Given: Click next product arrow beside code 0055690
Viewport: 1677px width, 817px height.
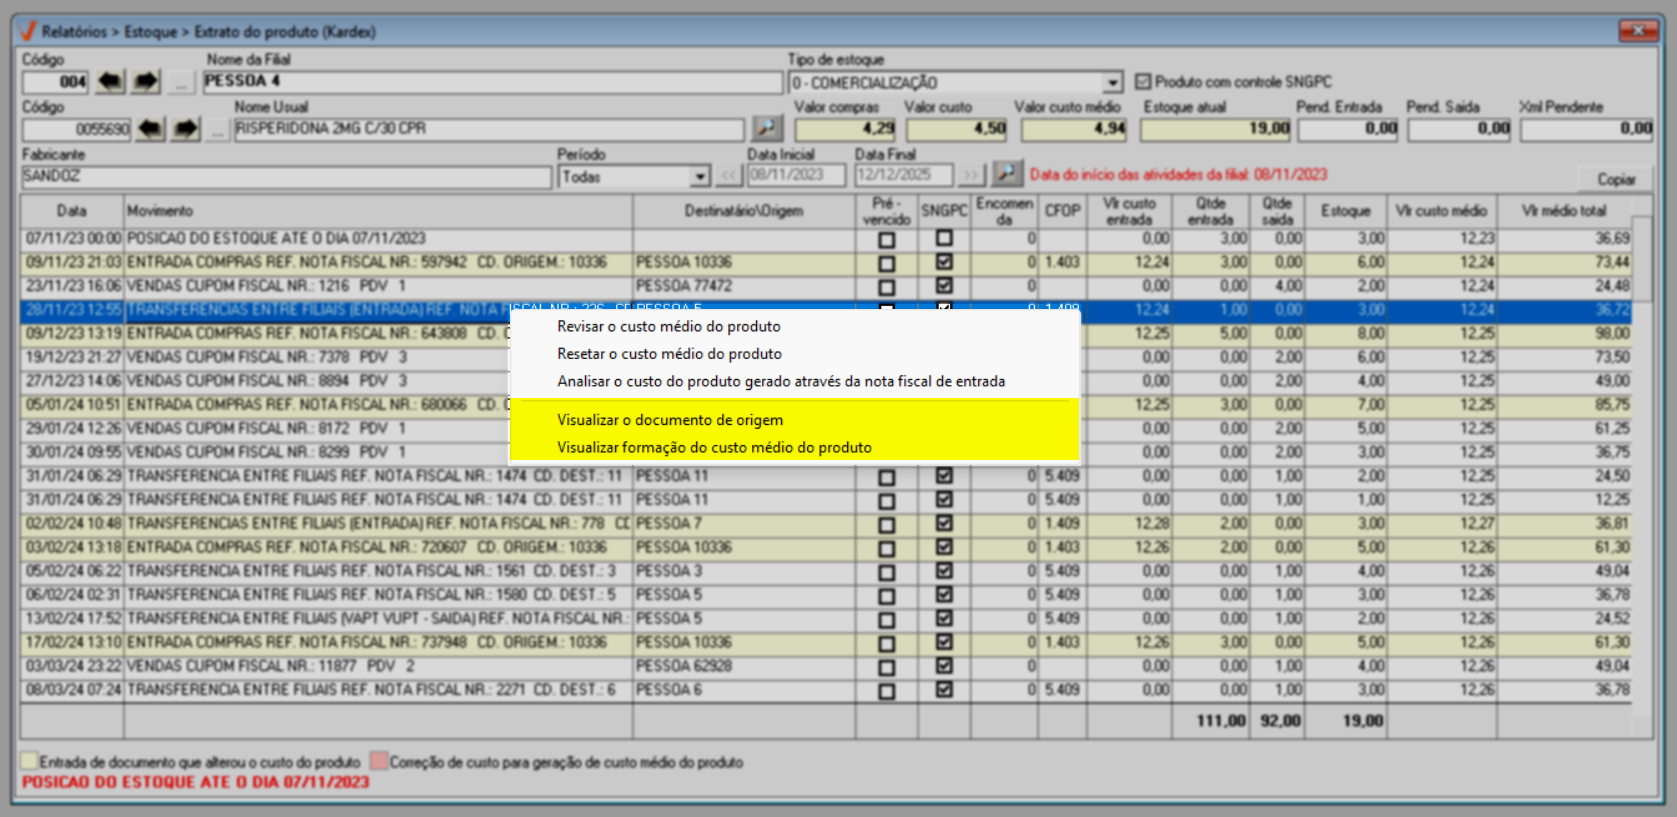Looking at the screenshot, I should tap(186, 129).
